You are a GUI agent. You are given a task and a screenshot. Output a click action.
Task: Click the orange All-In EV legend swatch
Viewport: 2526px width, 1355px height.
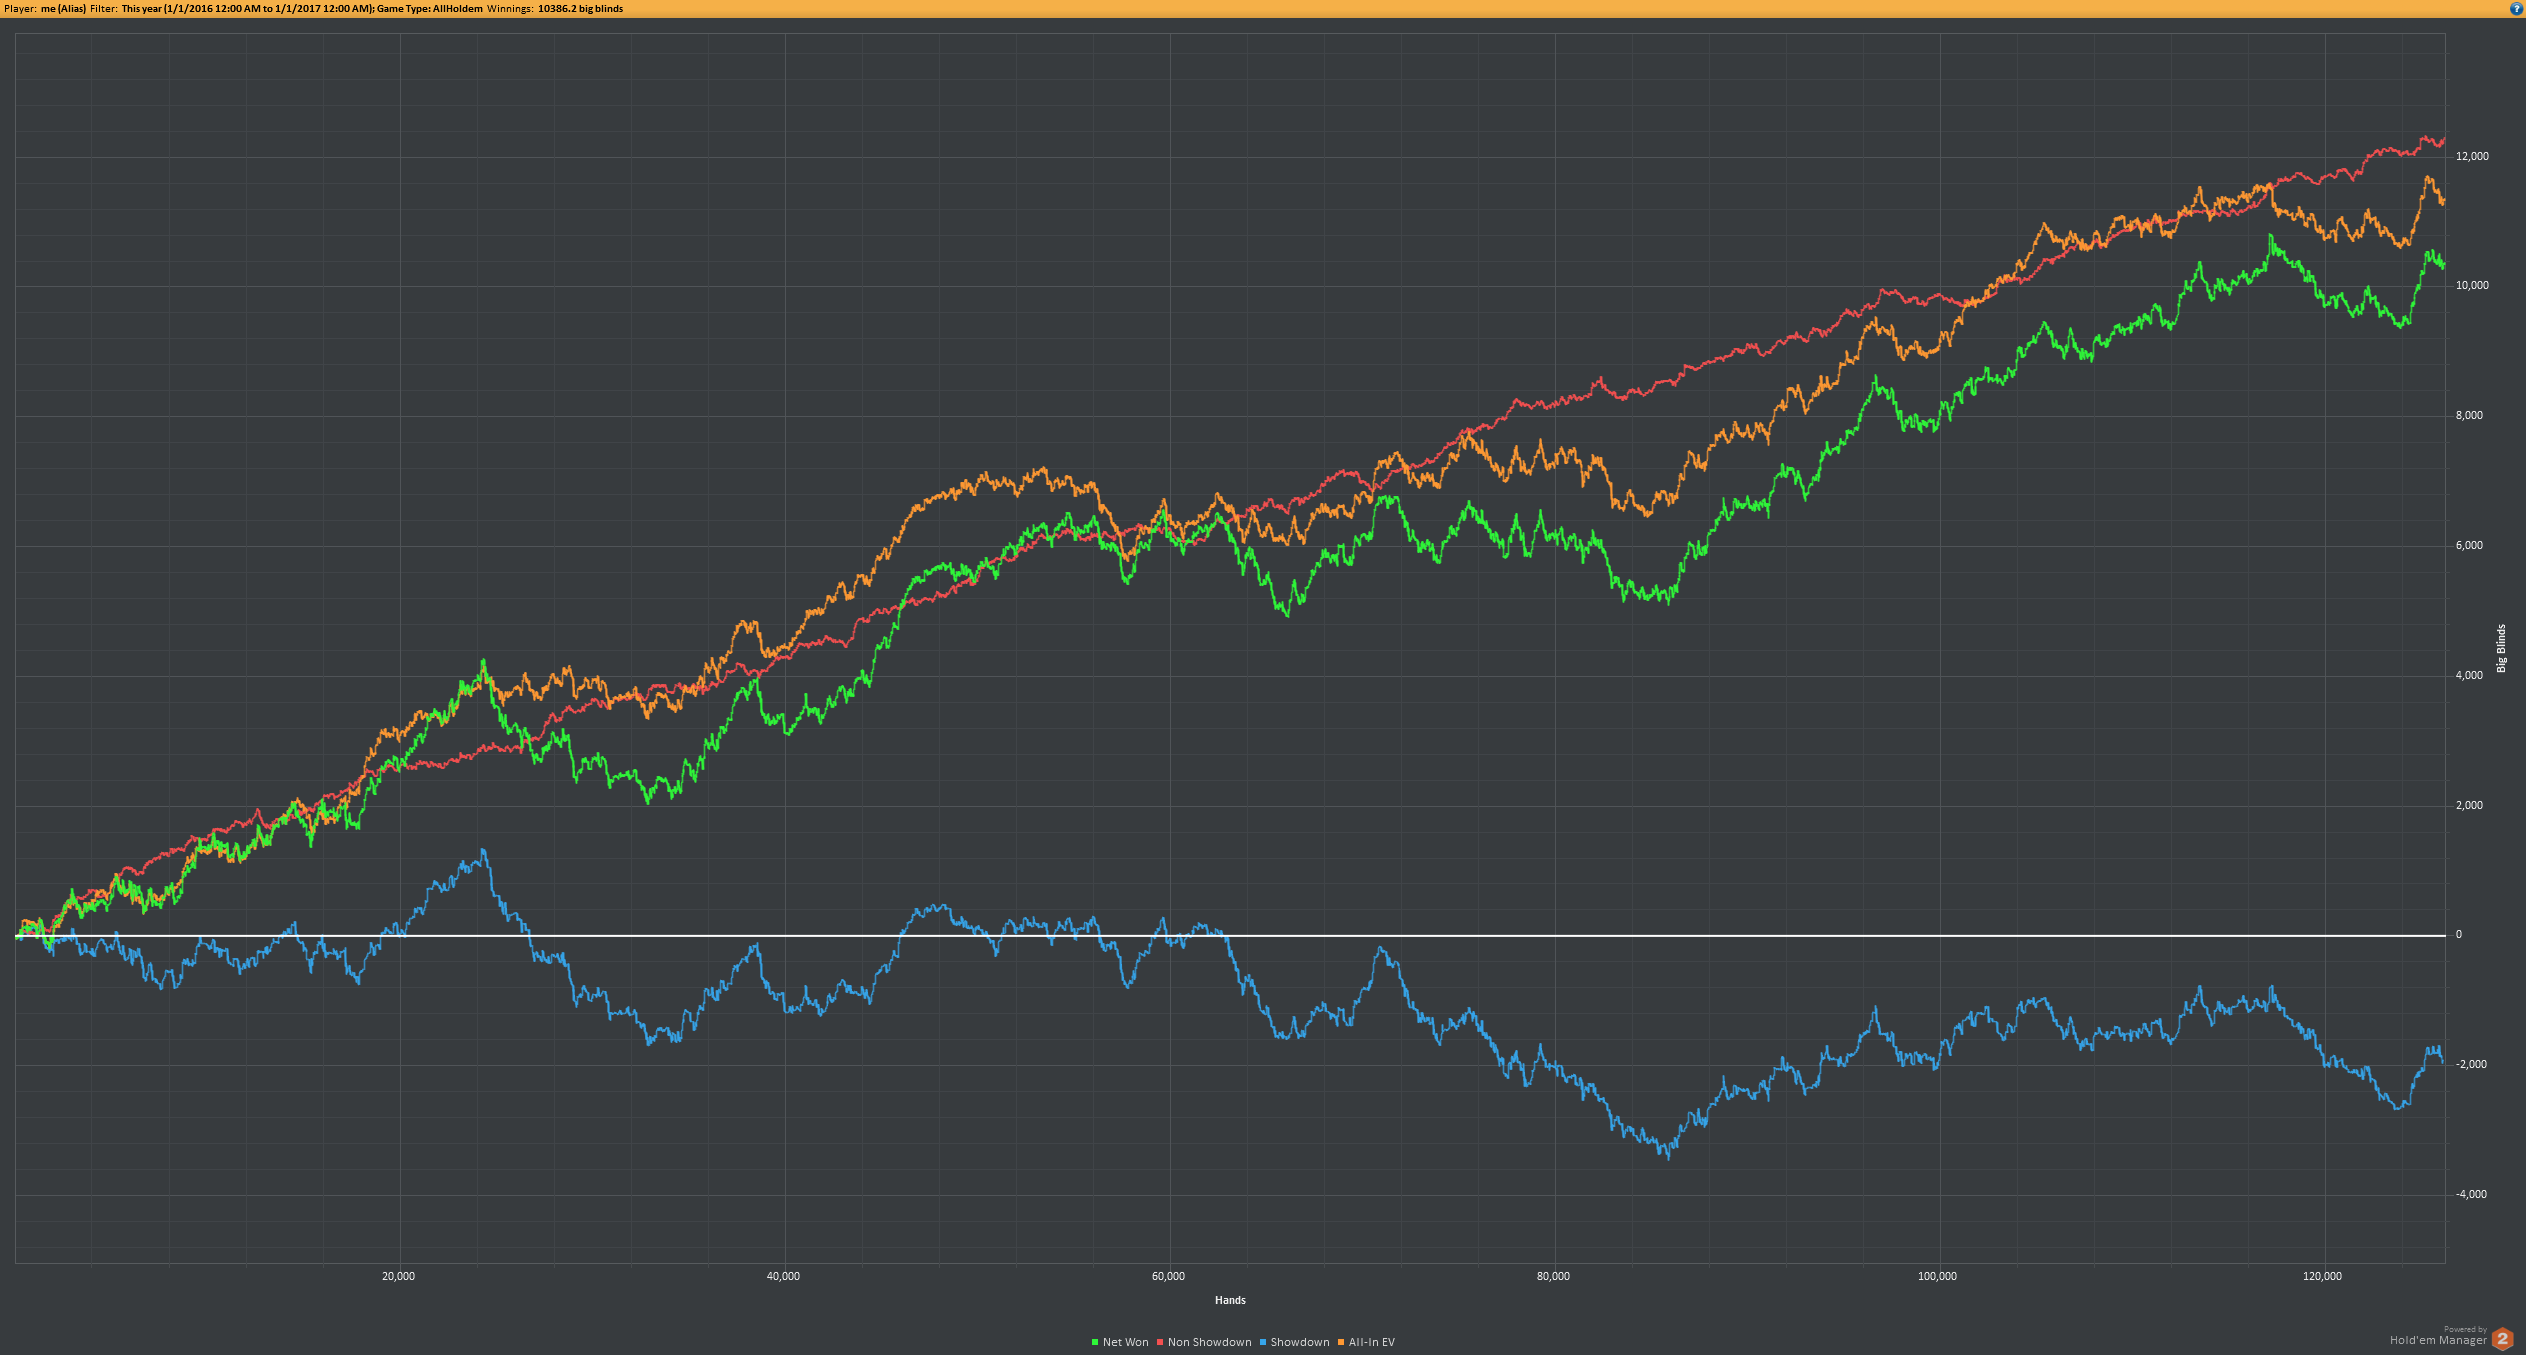[x=1341, y=1342]
